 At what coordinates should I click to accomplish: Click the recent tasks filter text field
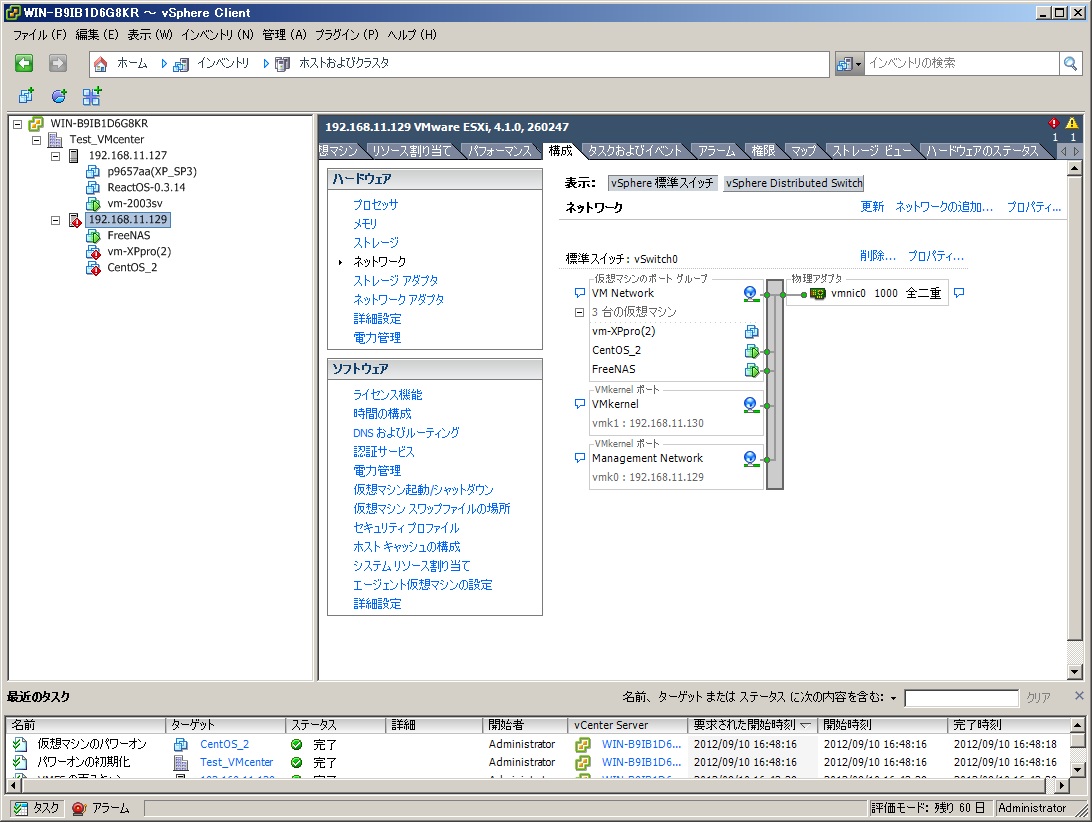(961, 698)
